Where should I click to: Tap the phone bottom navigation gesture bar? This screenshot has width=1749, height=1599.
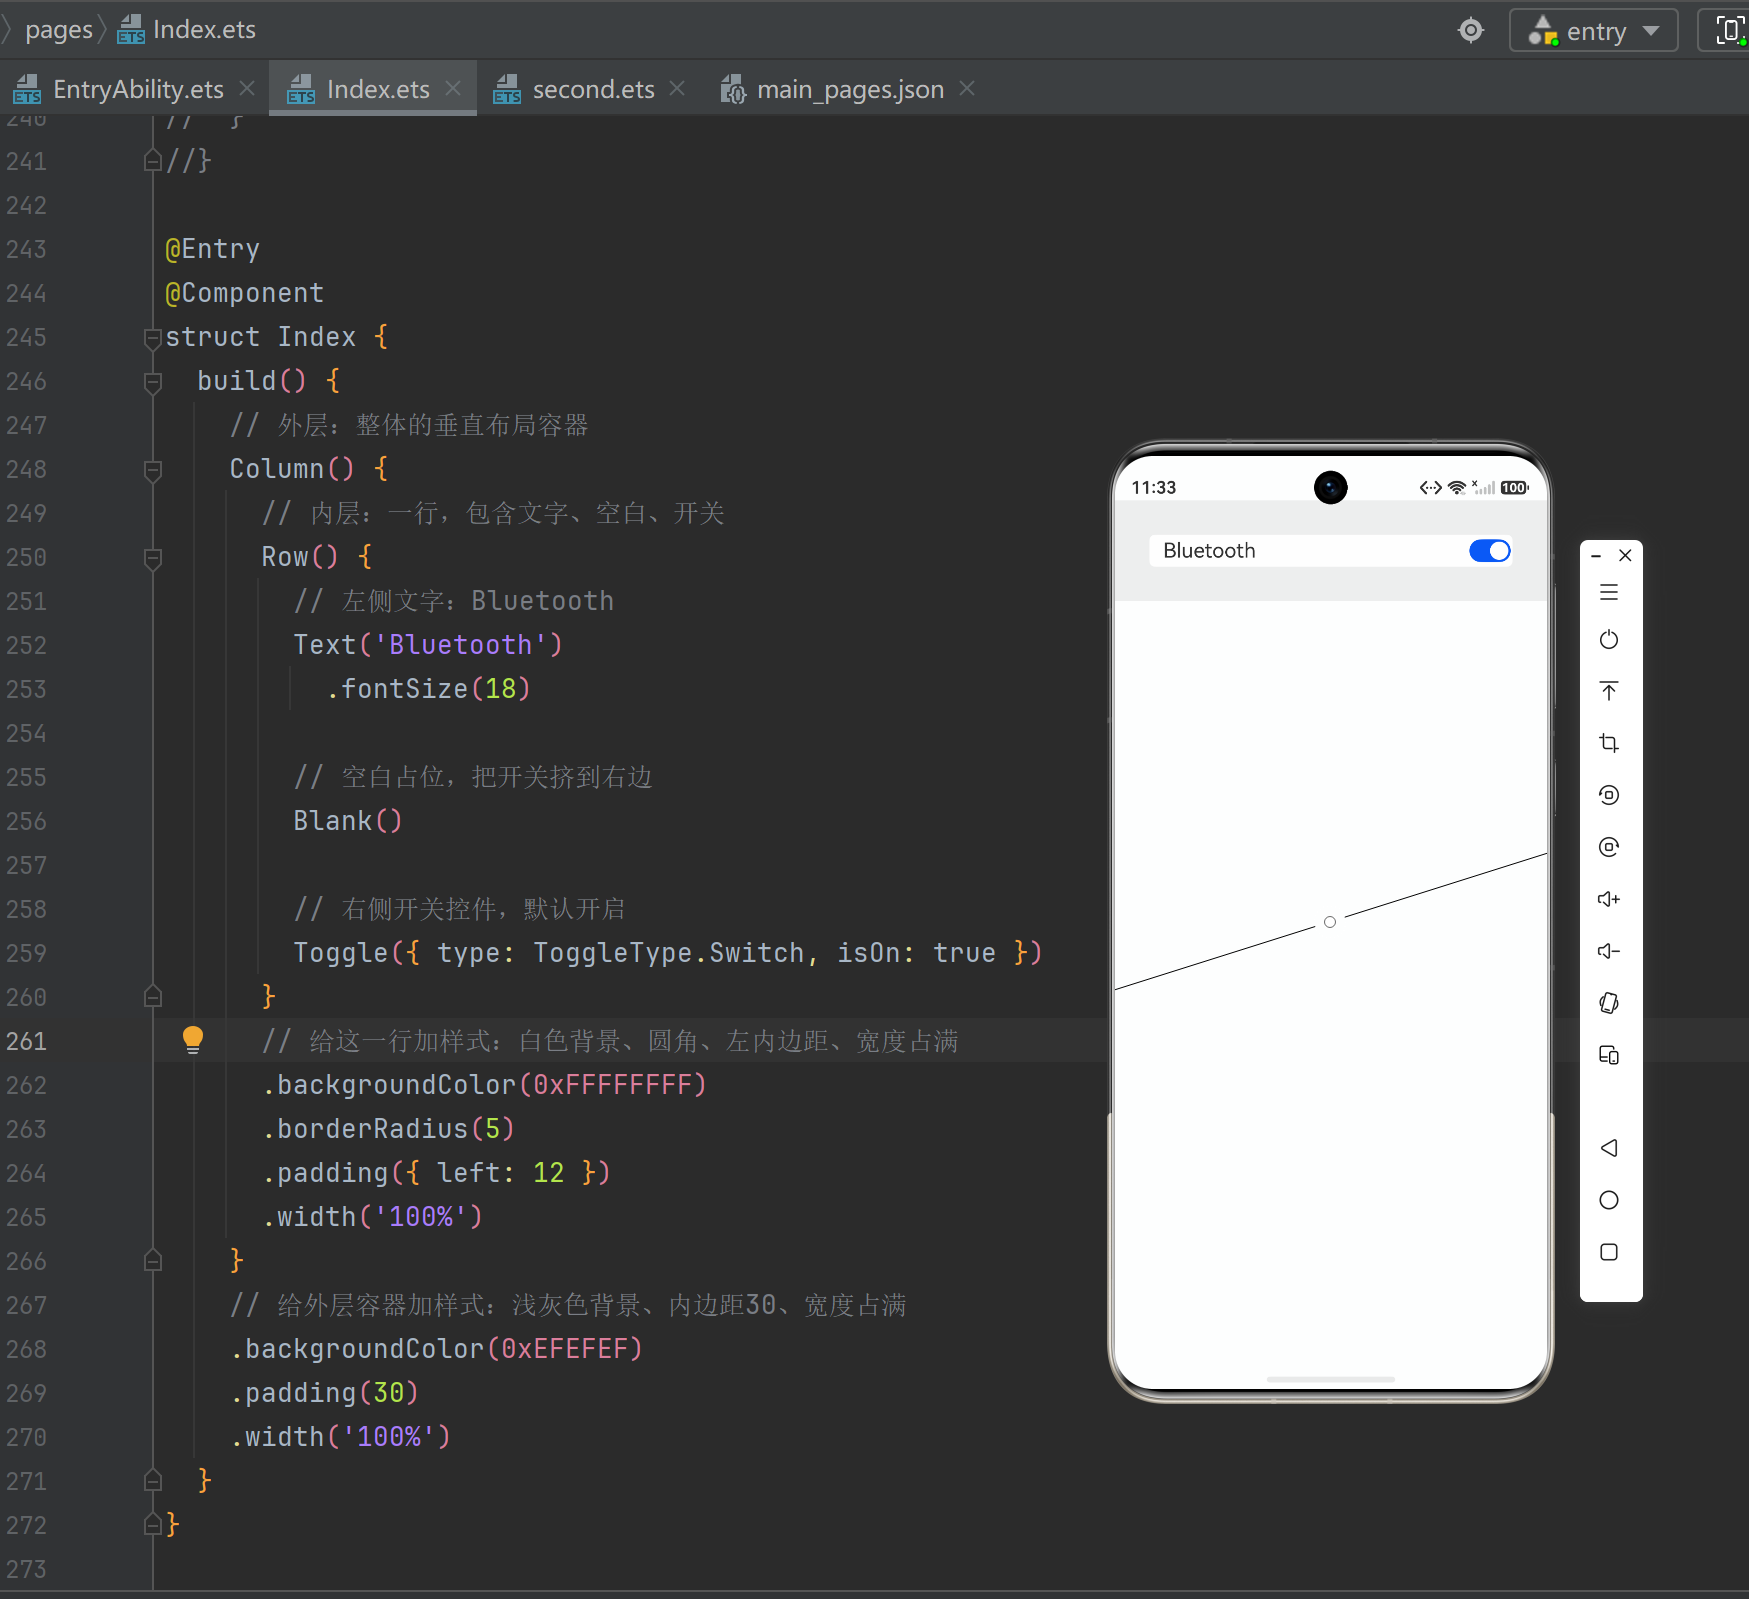point(1330,1379)
